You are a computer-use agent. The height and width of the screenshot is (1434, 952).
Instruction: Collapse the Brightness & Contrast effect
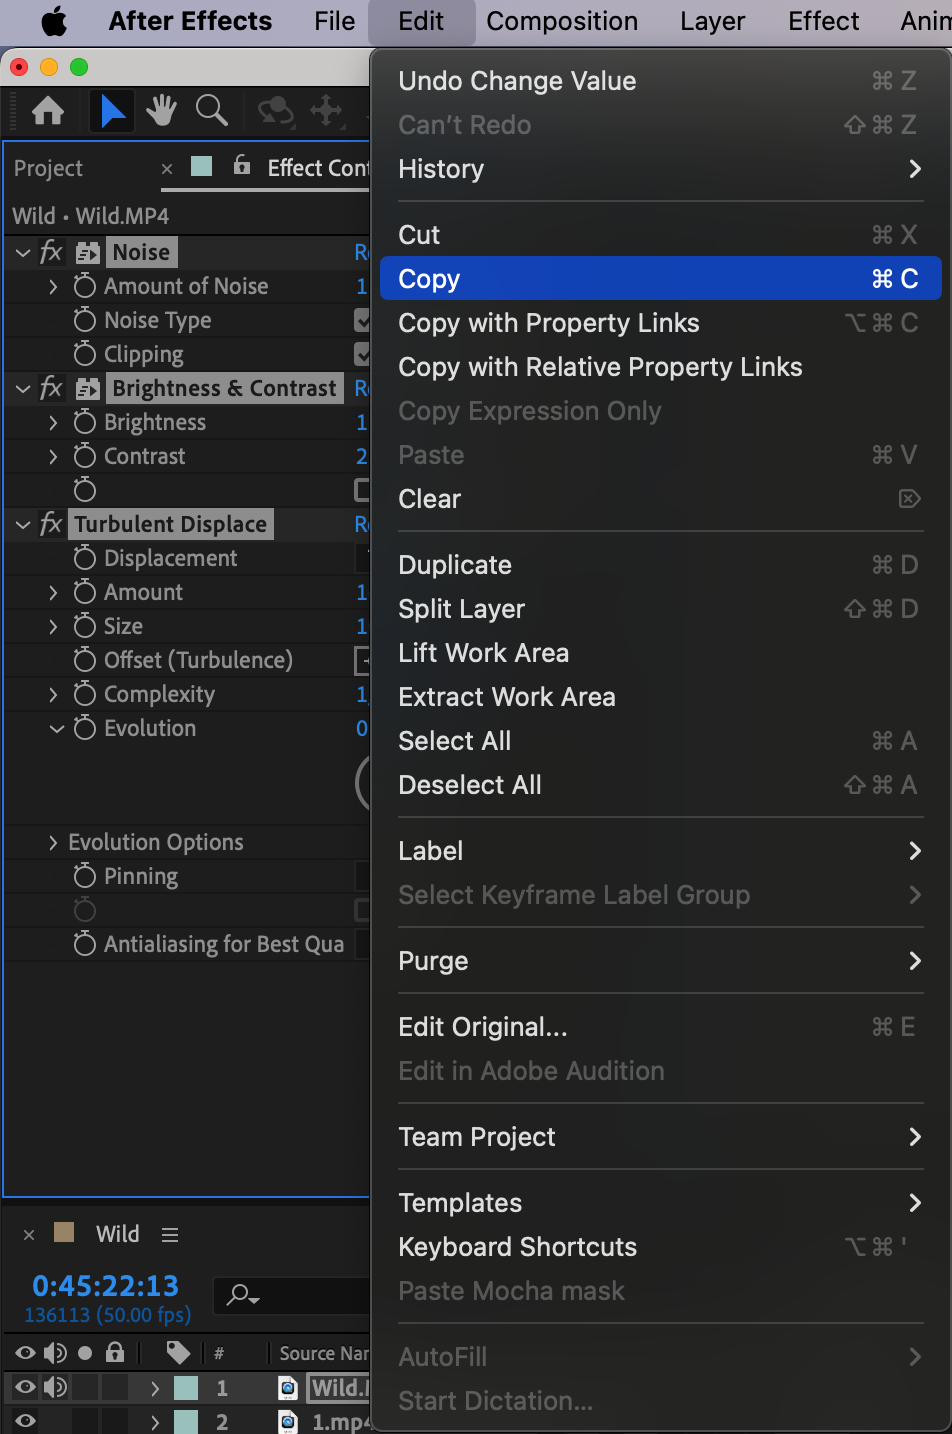[x=23, y=388]
